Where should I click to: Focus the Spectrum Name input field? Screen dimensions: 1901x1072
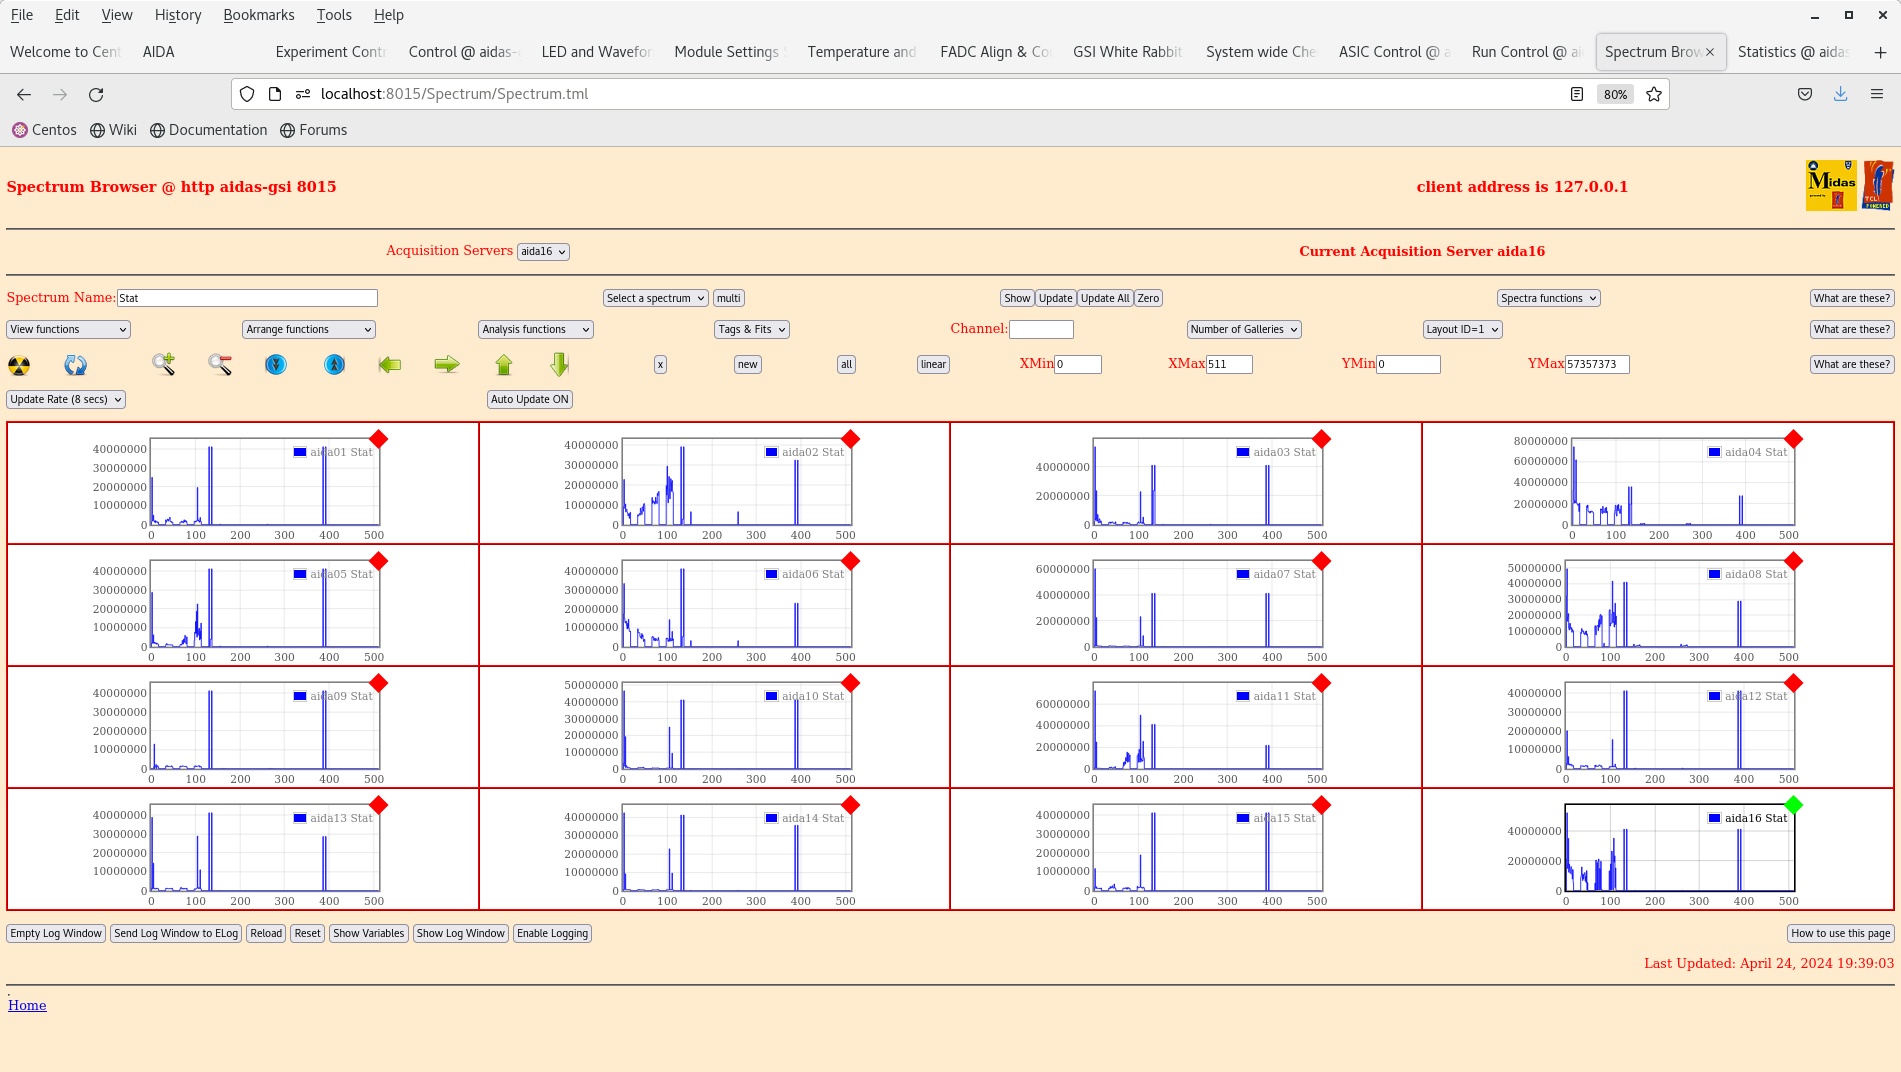247,298
